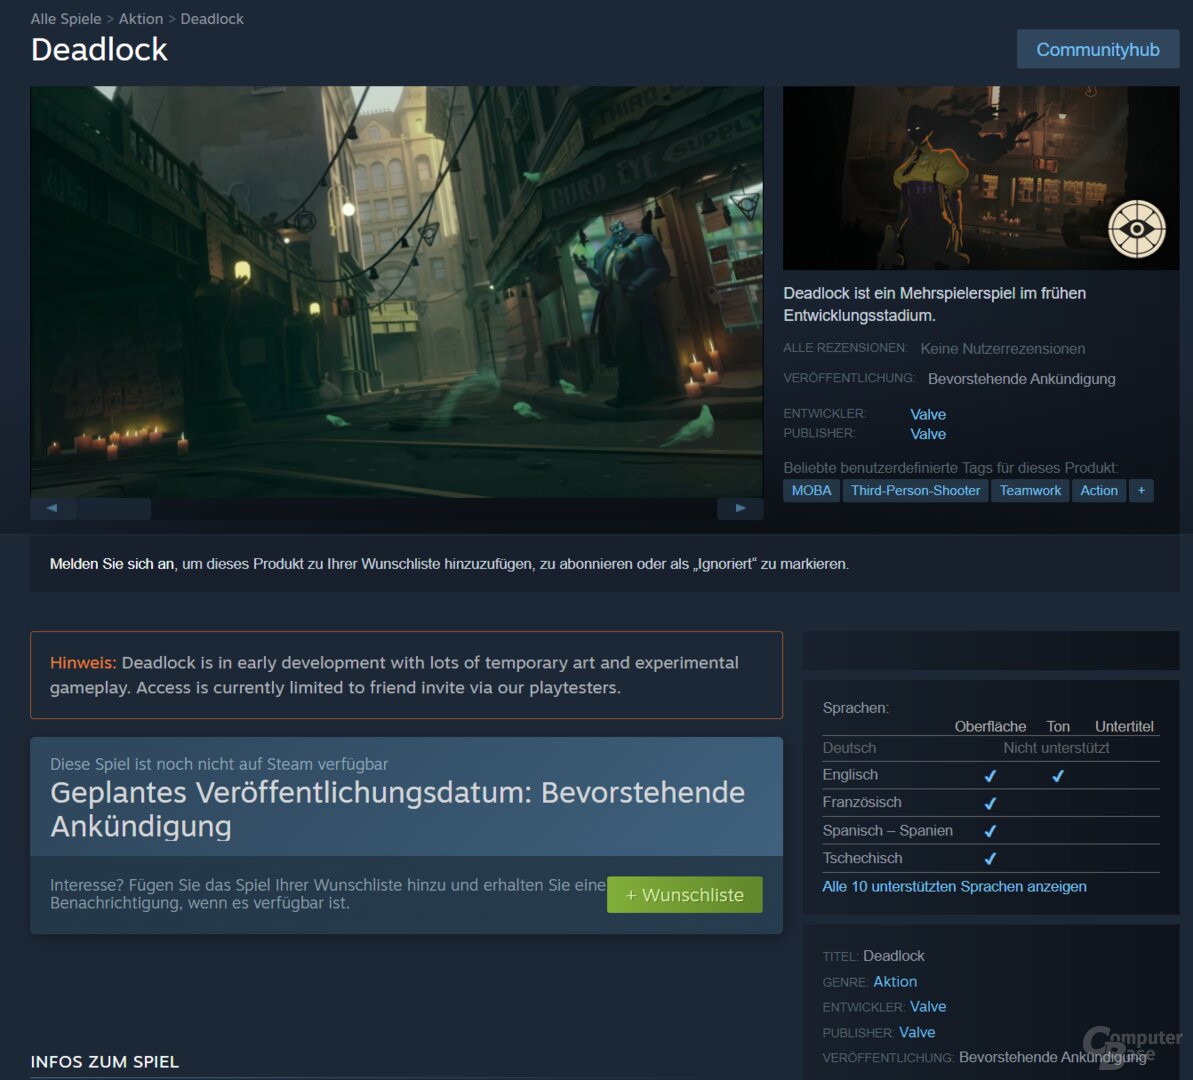The image size is (1193, 1080).
Task: Click the 'Tschechisch' language row label
Action: [862, 858]
